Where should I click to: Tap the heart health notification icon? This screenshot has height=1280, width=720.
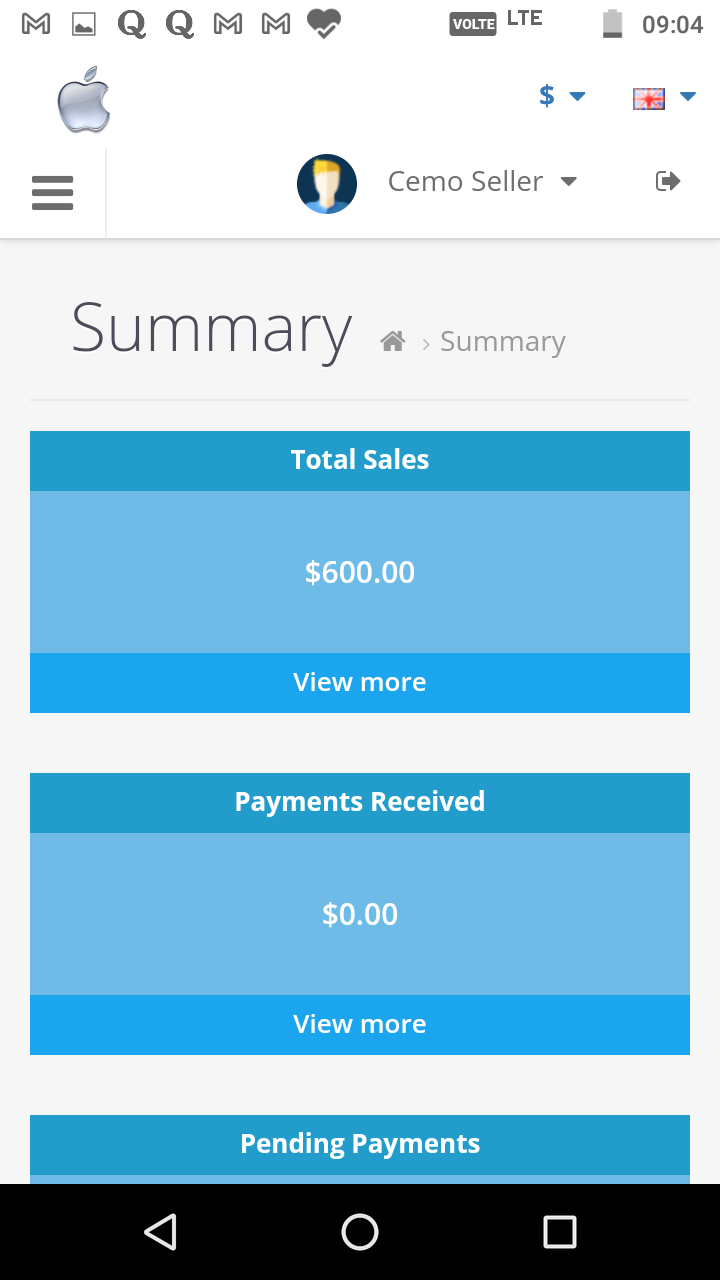coord(324,24)
